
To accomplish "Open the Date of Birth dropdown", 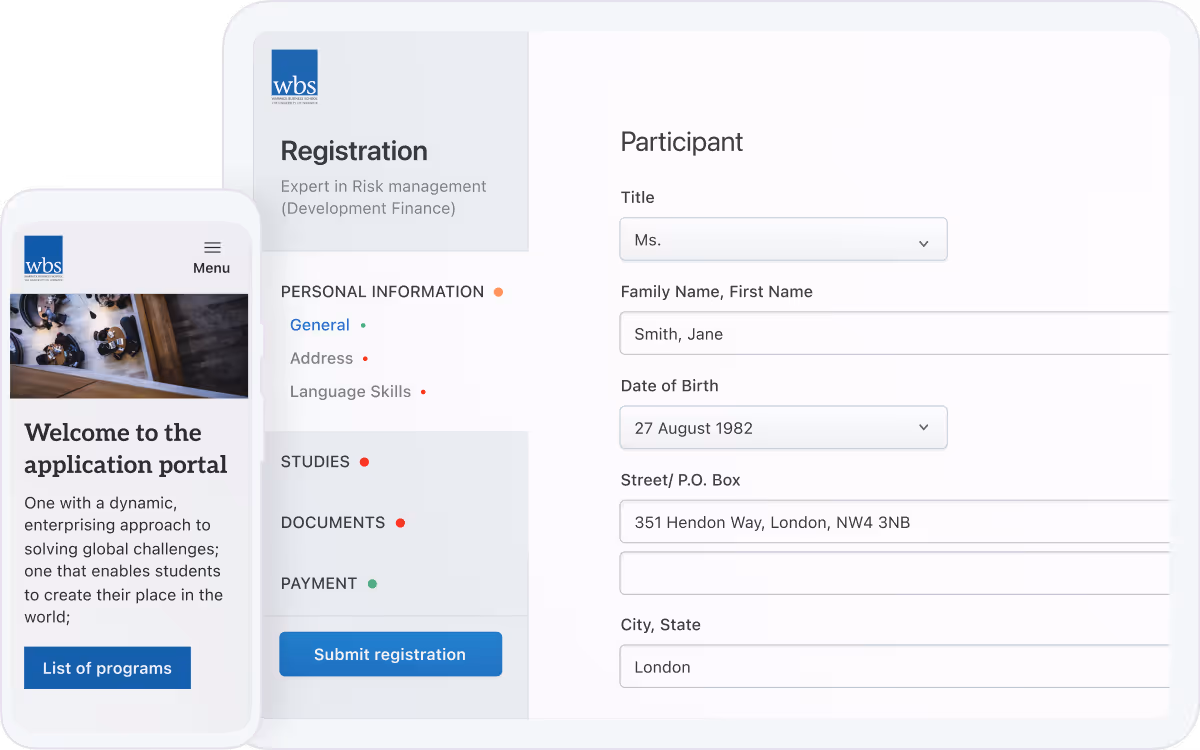I will pyautogui.click(x=783, y=427).
